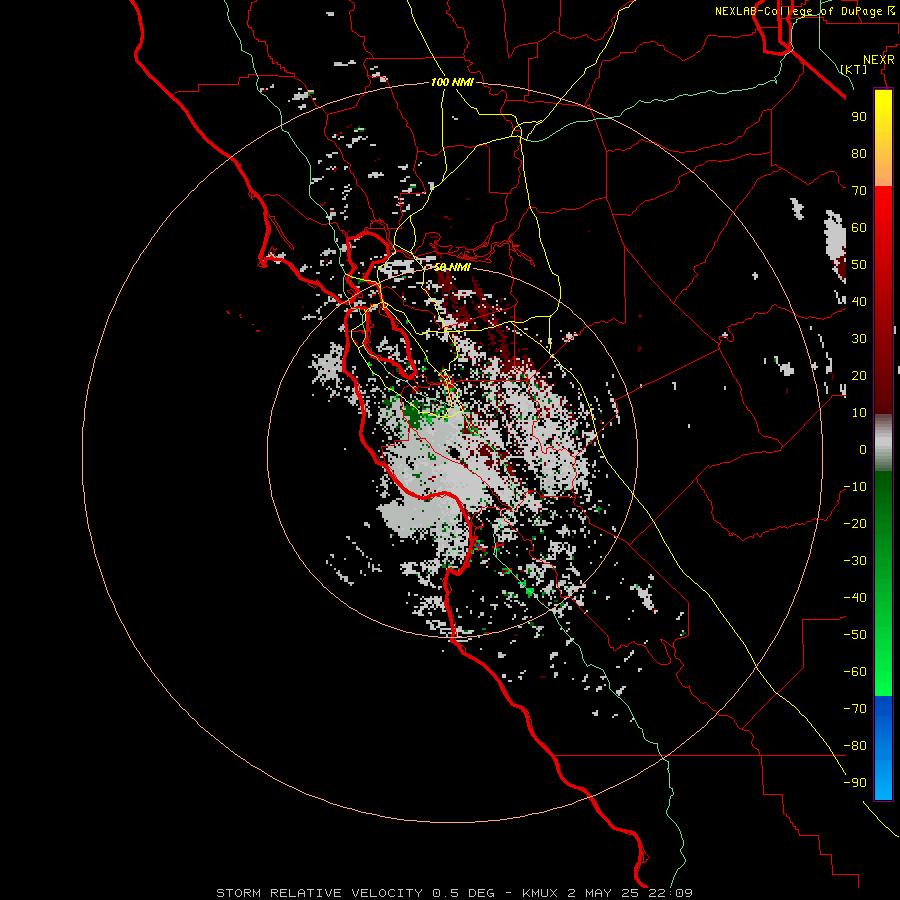
Task: Click the 60 value on velocity scale
Action: pyautogui.click(x=859, y=227)
